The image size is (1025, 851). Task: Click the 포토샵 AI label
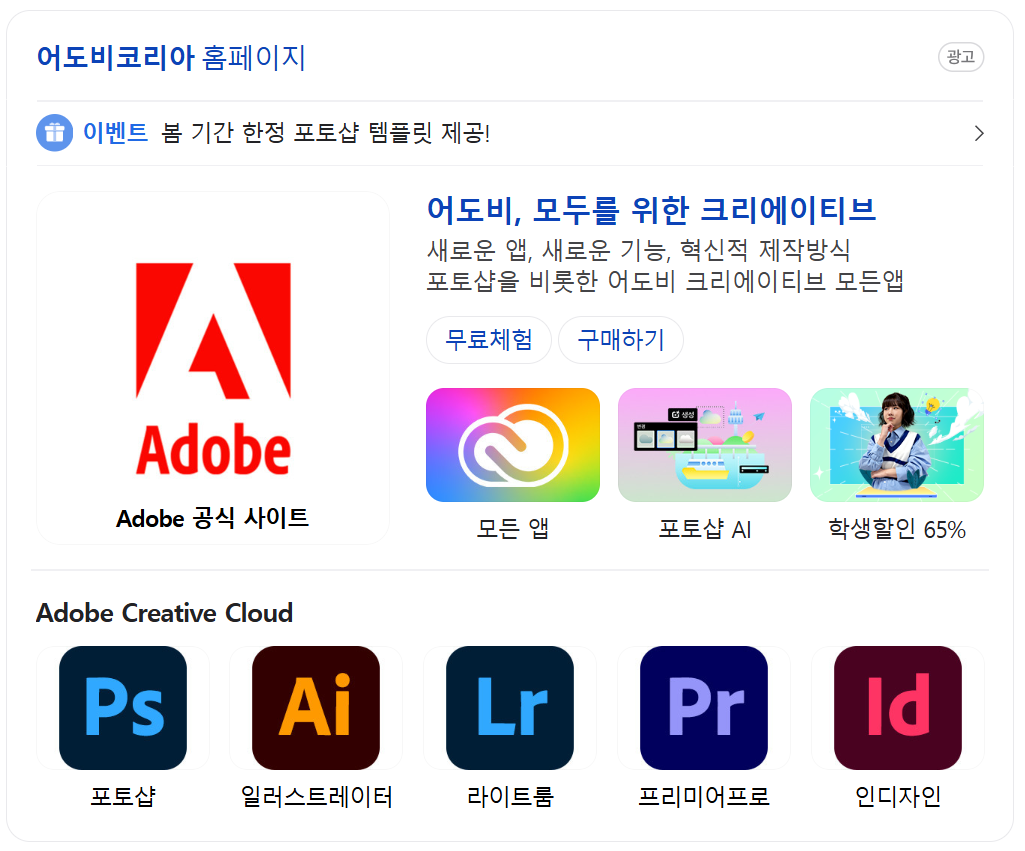pos(705,529)
